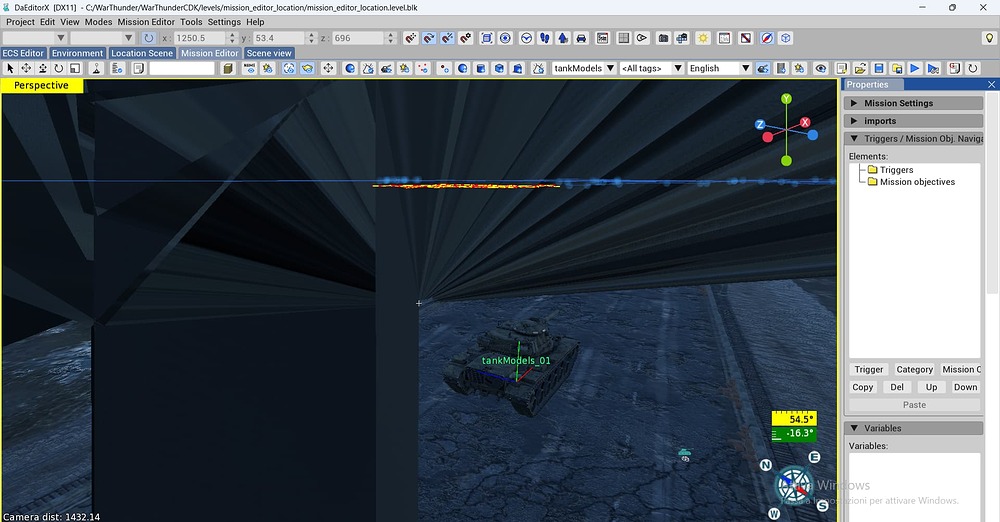Switch to the Environment tab

click(77, 53)
